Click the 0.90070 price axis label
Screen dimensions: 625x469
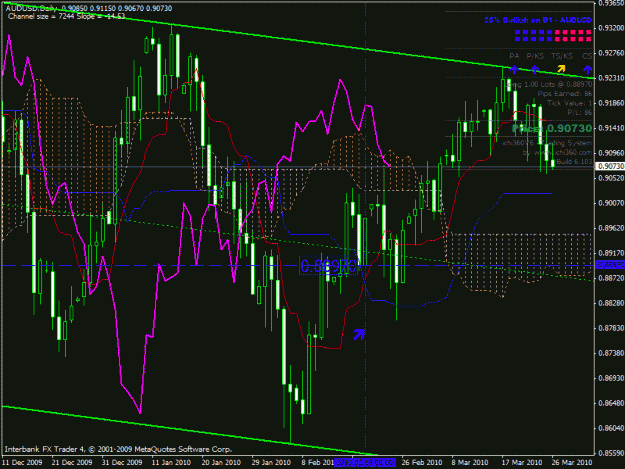611,203
